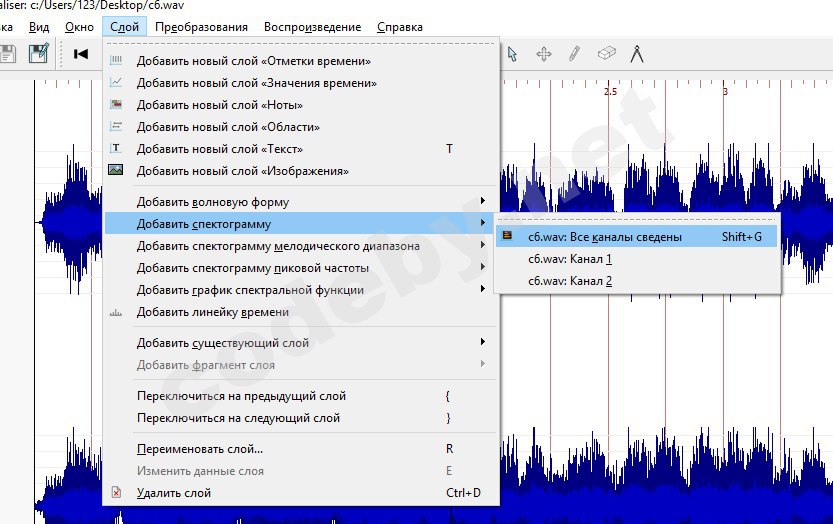This screenshot has width=833, height=524.
Task: Expand спектограмму мелодического диапазона submenu
Action: [x=301, y=246]
